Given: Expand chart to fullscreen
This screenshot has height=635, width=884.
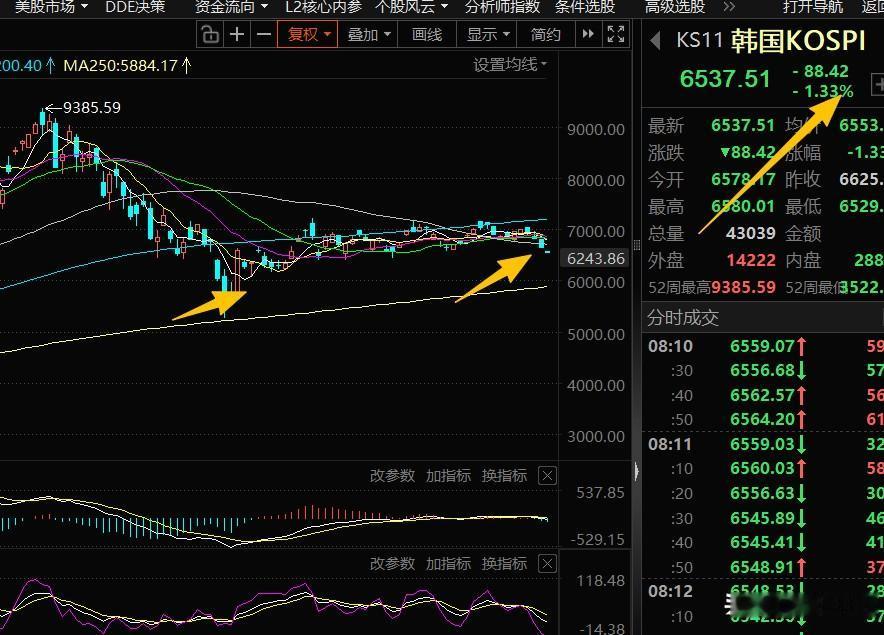Looking at the screenshot, I should point(616,34).
